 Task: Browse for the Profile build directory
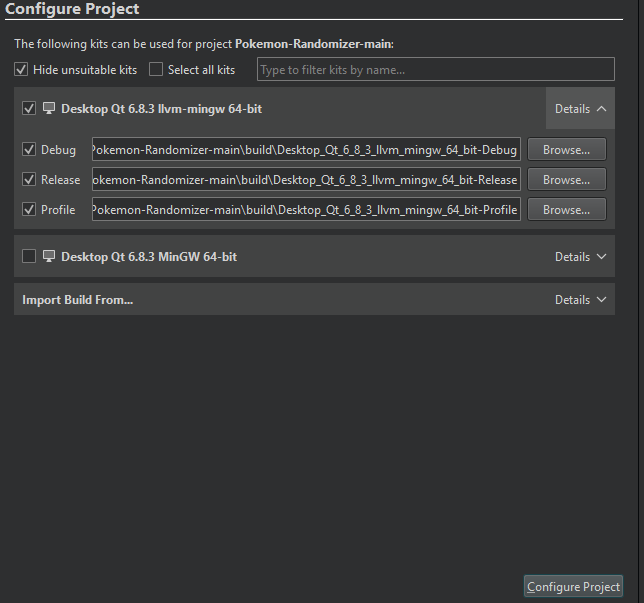[x=567, y=209]
